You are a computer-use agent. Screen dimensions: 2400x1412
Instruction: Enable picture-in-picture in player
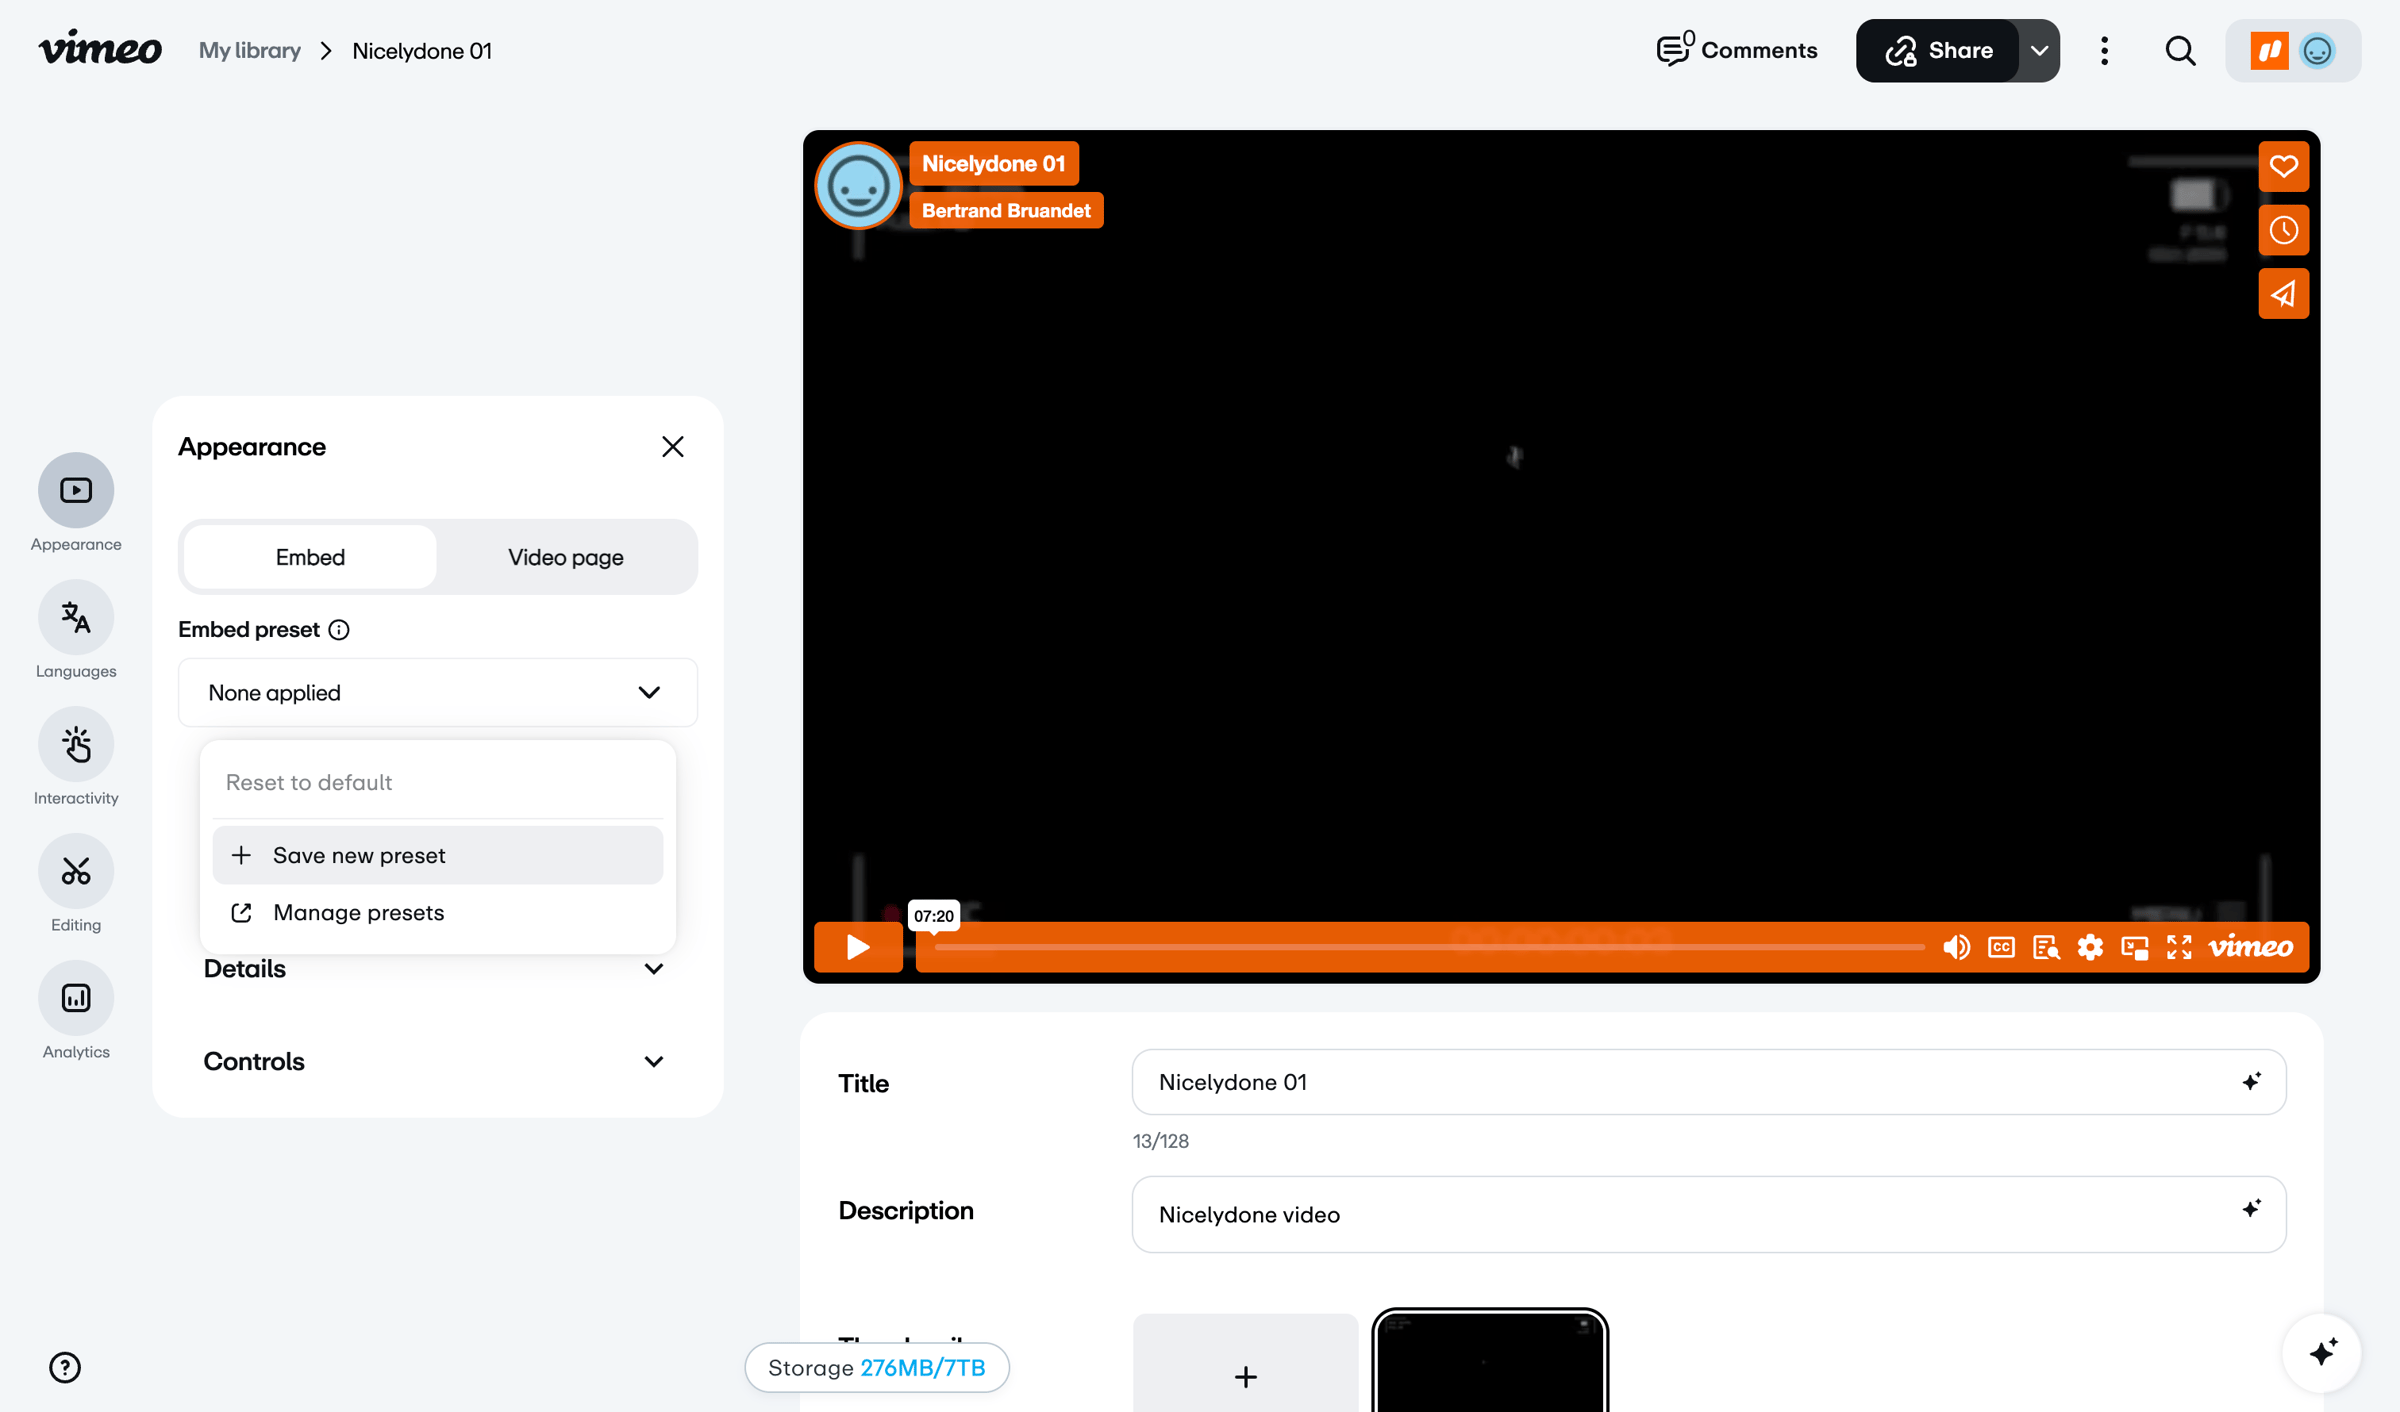2135,947
